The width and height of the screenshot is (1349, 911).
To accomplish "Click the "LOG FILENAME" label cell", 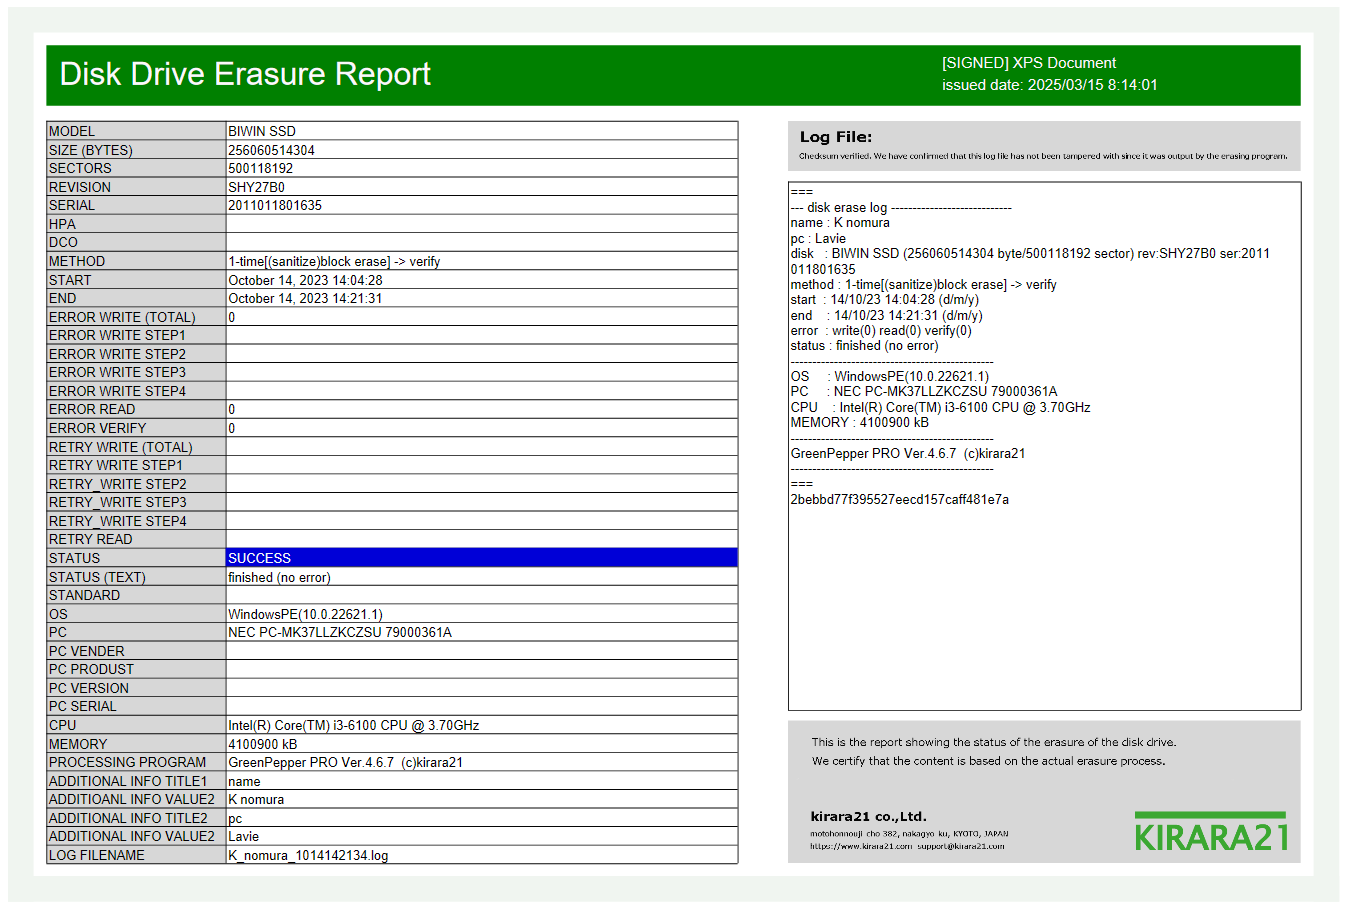I will click(136, 855).
